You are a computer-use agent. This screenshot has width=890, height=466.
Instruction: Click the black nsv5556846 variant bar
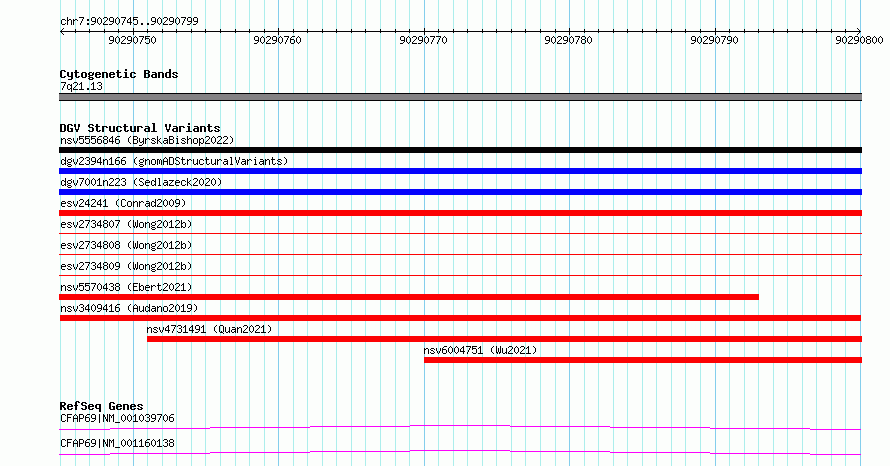coord(460,150)
